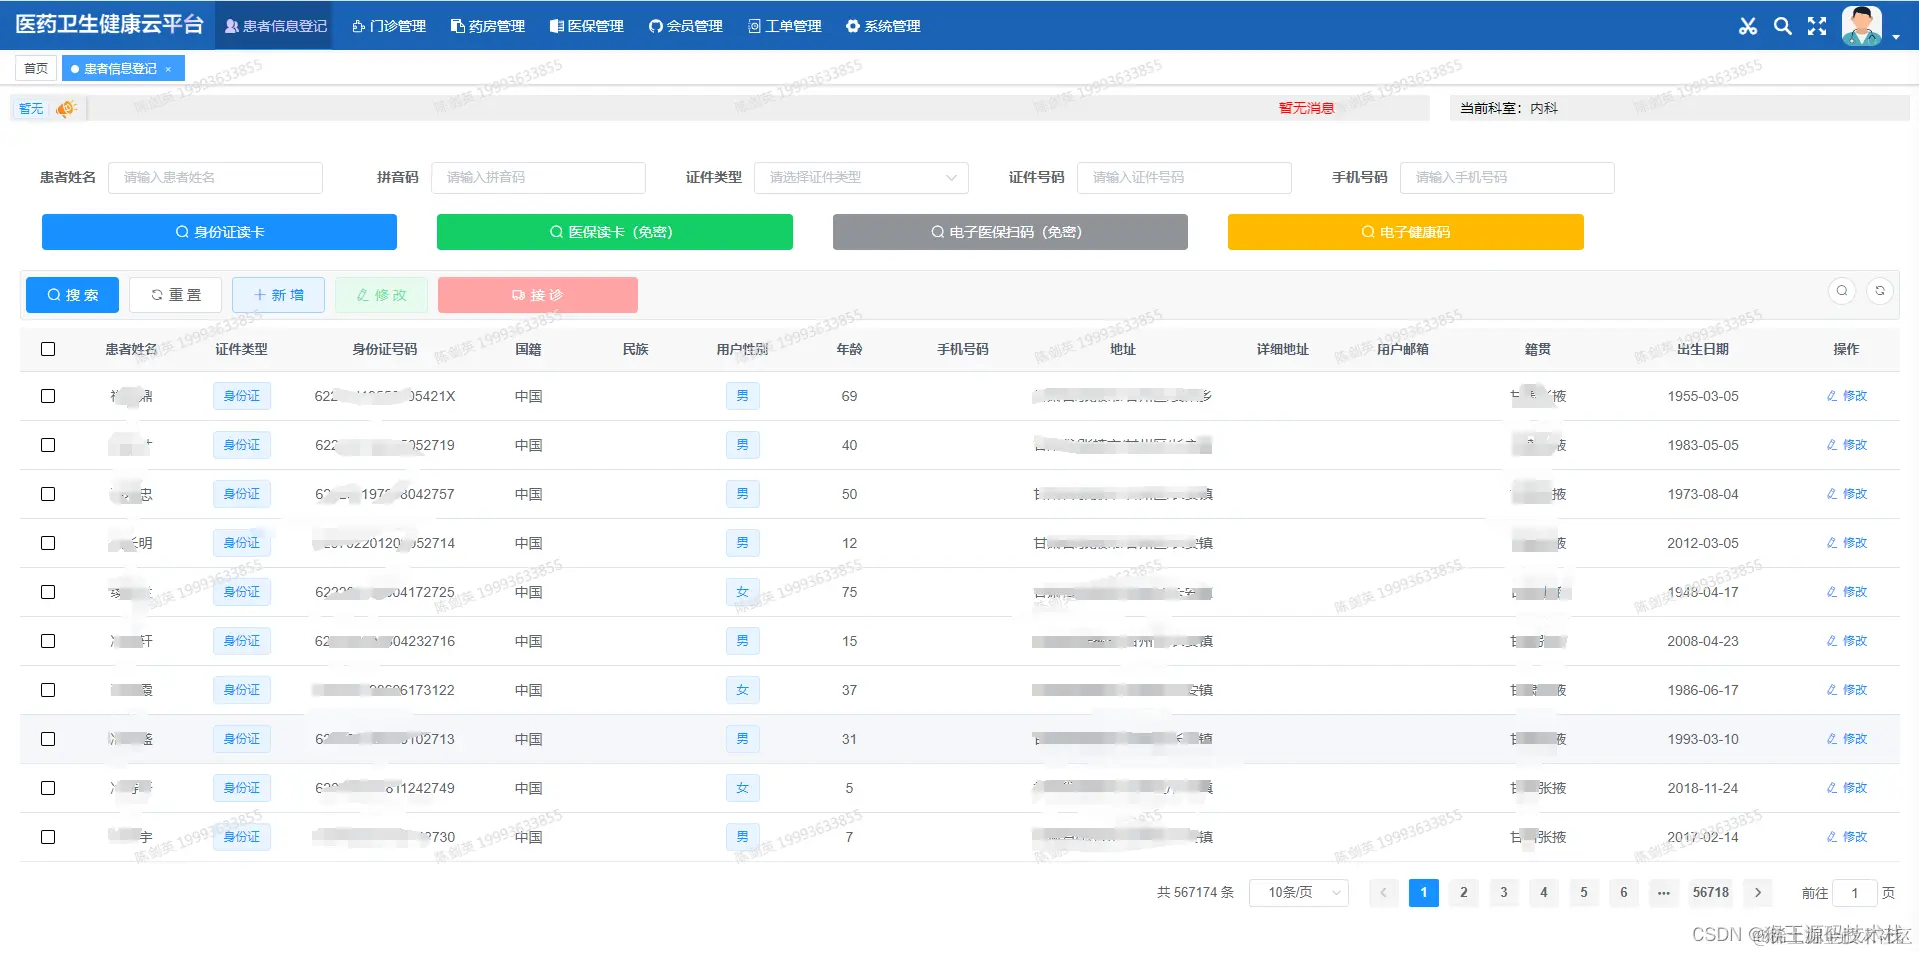
Task: Check the row of the 75-year-old patient
Action: pyautogui.click(x=48, y=592)
